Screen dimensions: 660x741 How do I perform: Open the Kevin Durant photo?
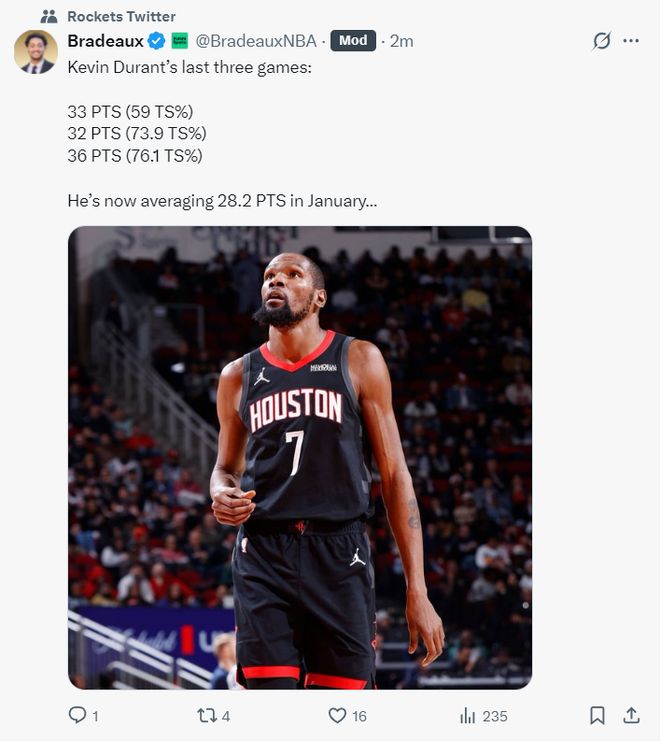[x=300, y=457]
